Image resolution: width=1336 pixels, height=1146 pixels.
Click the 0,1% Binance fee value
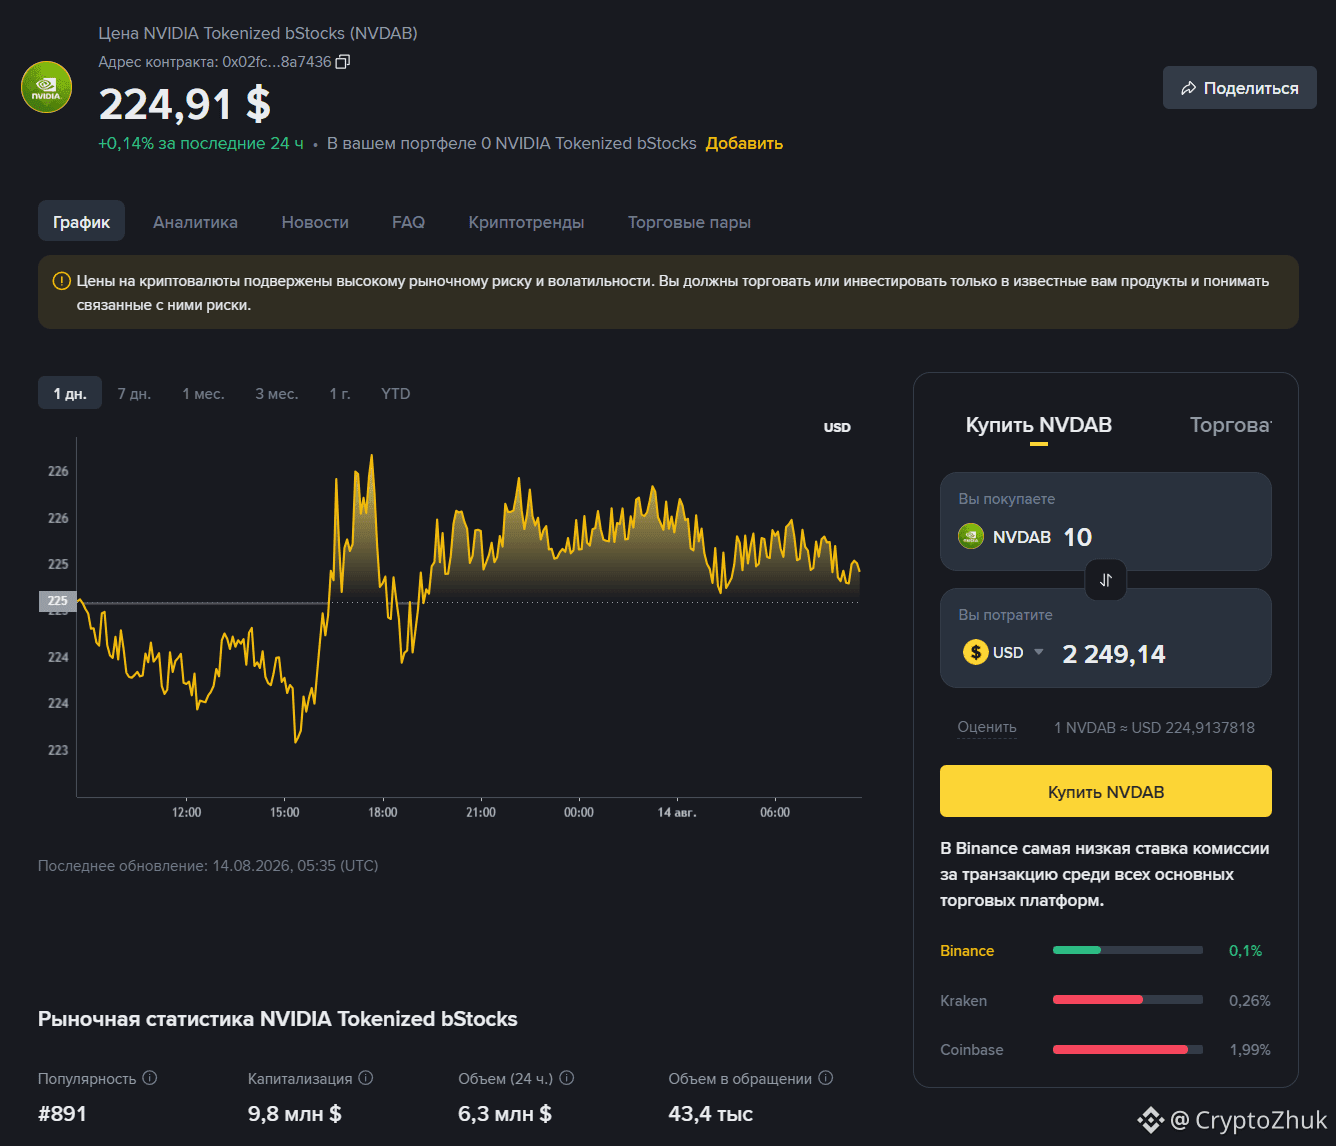click(x=1246, y=951)
